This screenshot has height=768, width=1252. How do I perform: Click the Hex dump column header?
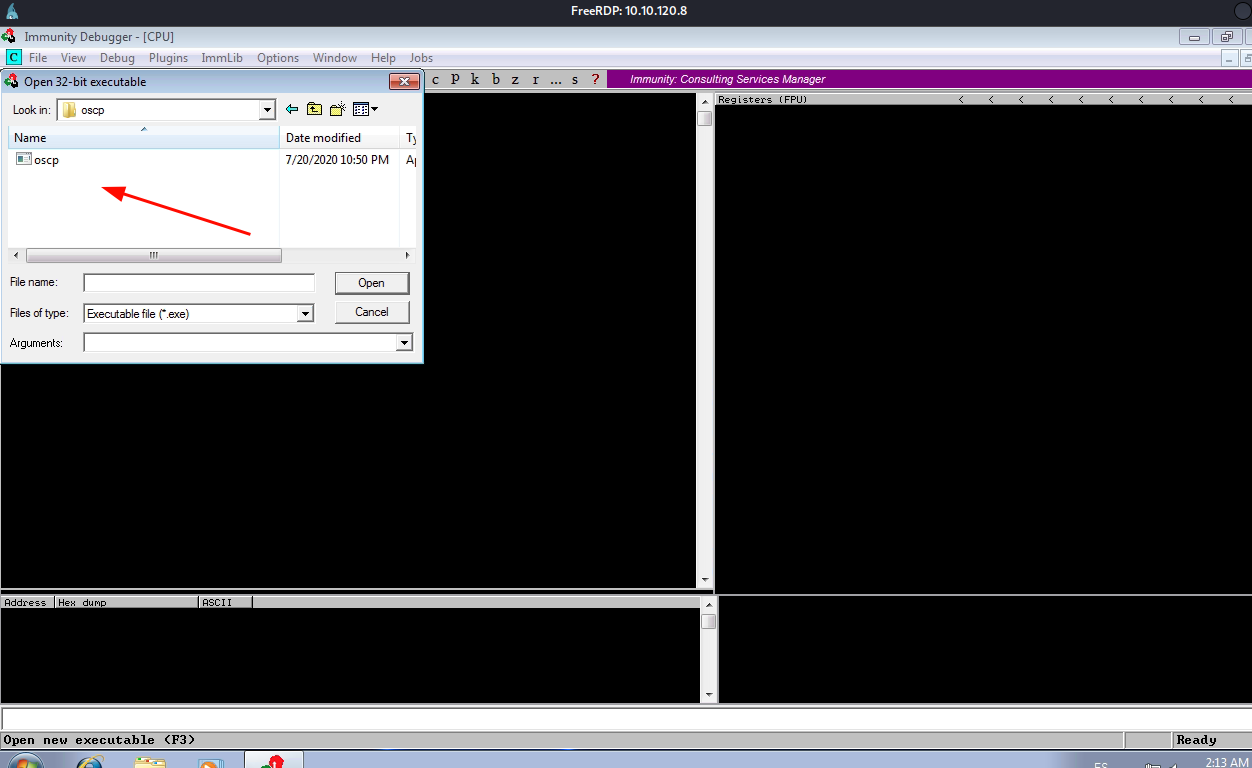coord(126,603)
